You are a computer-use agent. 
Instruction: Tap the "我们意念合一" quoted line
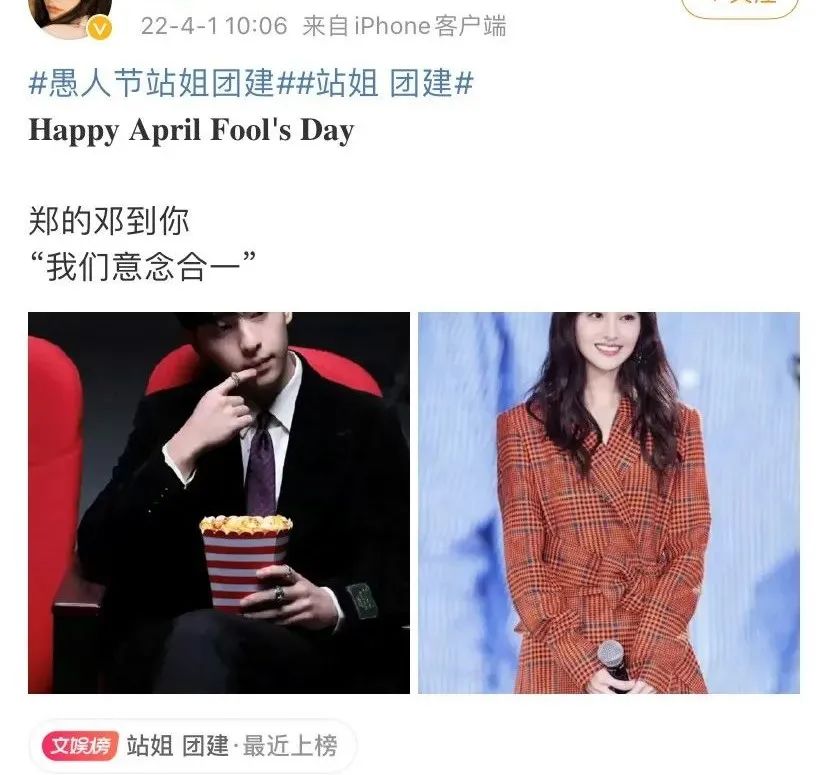tap(143, 266)
